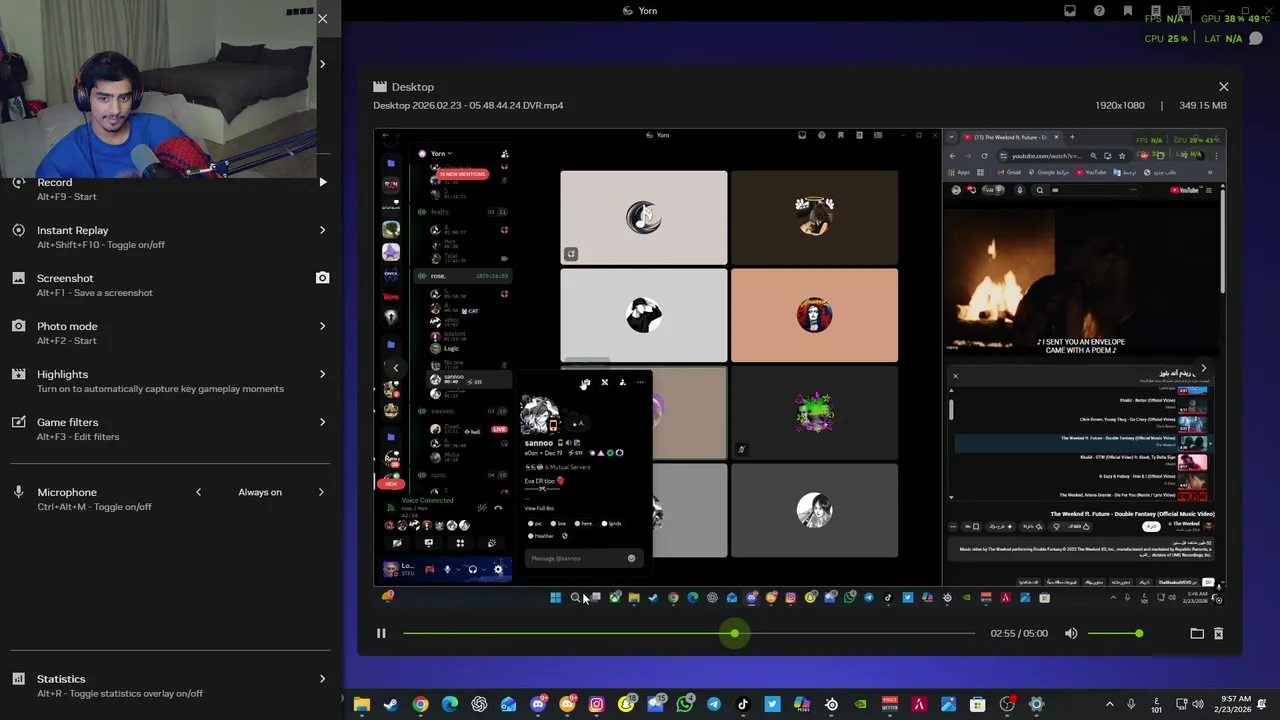The width and height of the screenshot is (1280, 720).
Task: Click the Statistics bar chart icon
Action: click(x=18, y=679)
